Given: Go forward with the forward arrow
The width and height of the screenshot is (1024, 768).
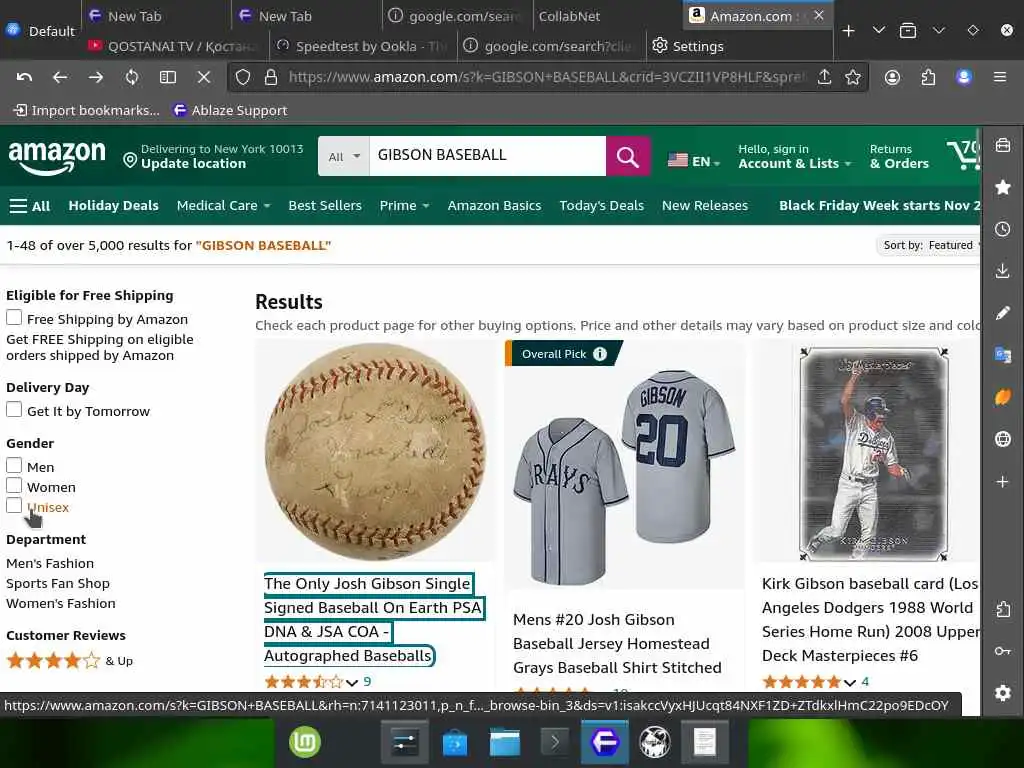Looking at the screenshot, I should (96, 77).
